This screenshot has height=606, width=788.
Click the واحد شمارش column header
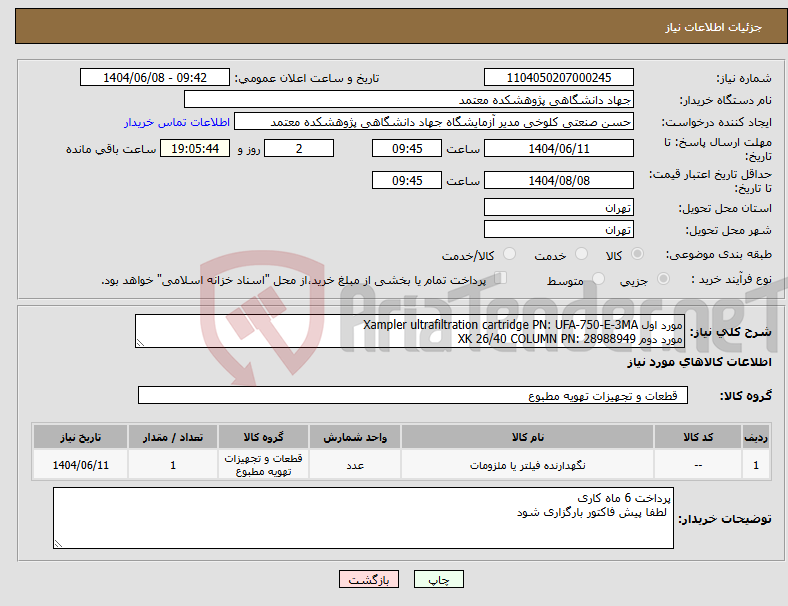[x=355, y=437]
